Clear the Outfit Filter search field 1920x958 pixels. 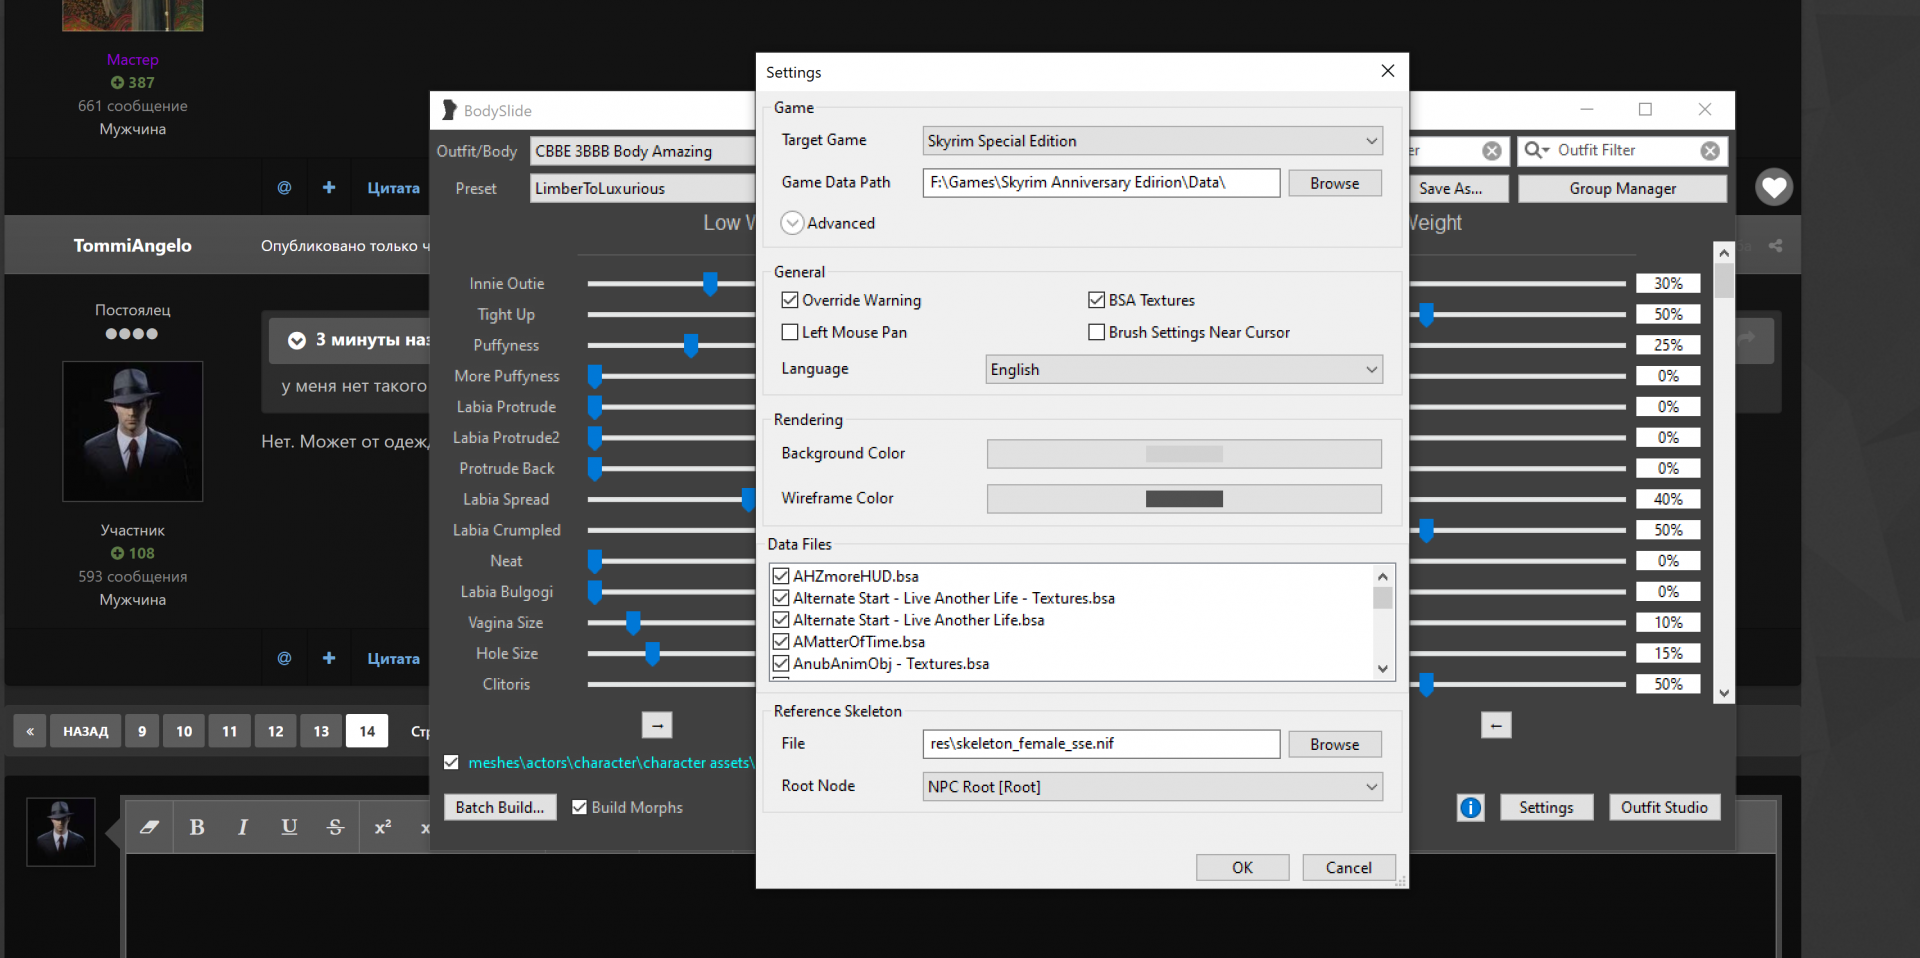tap(1710, 151)
